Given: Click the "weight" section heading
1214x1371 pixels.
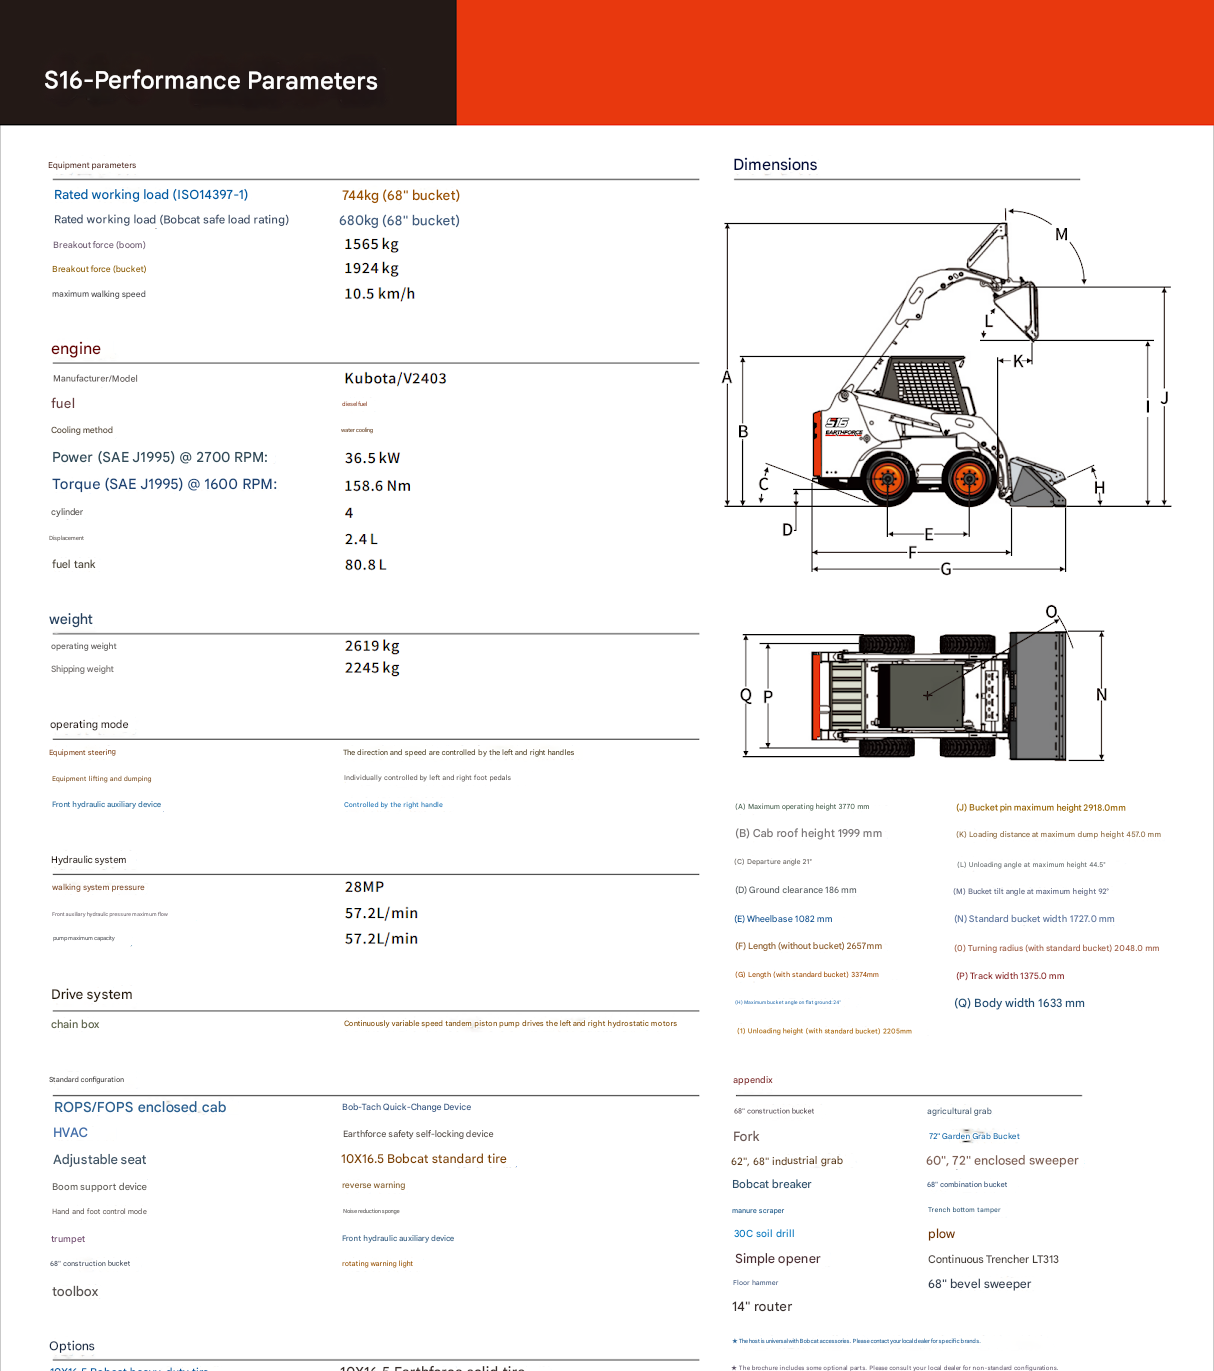Looking at the screenshot, I should click(71, 619).
